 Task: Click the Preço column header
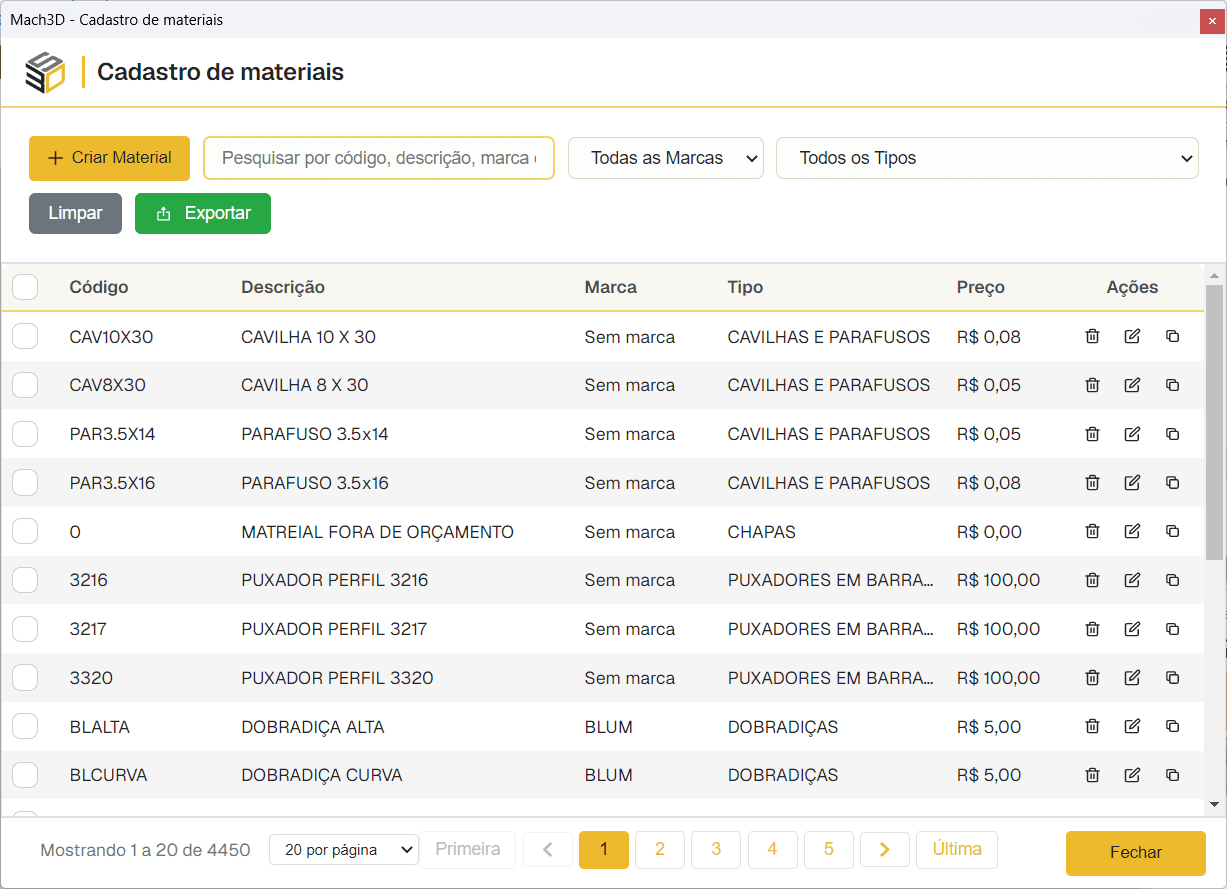[980, 287]
